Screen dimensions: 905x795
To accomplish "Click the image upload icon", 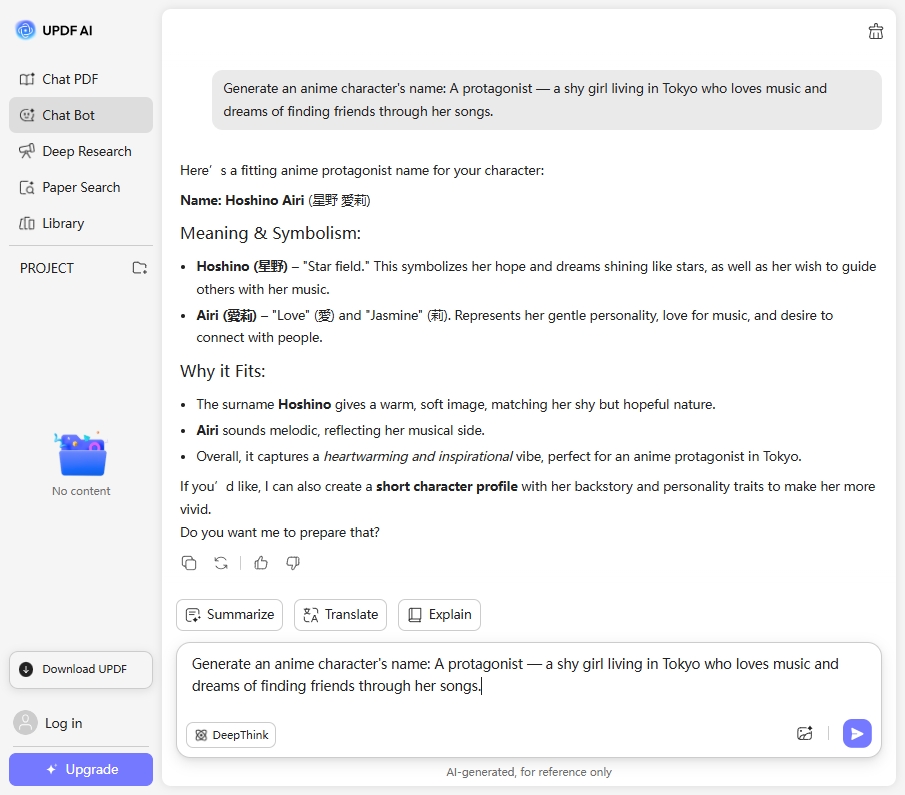I will tap(805, 733).
